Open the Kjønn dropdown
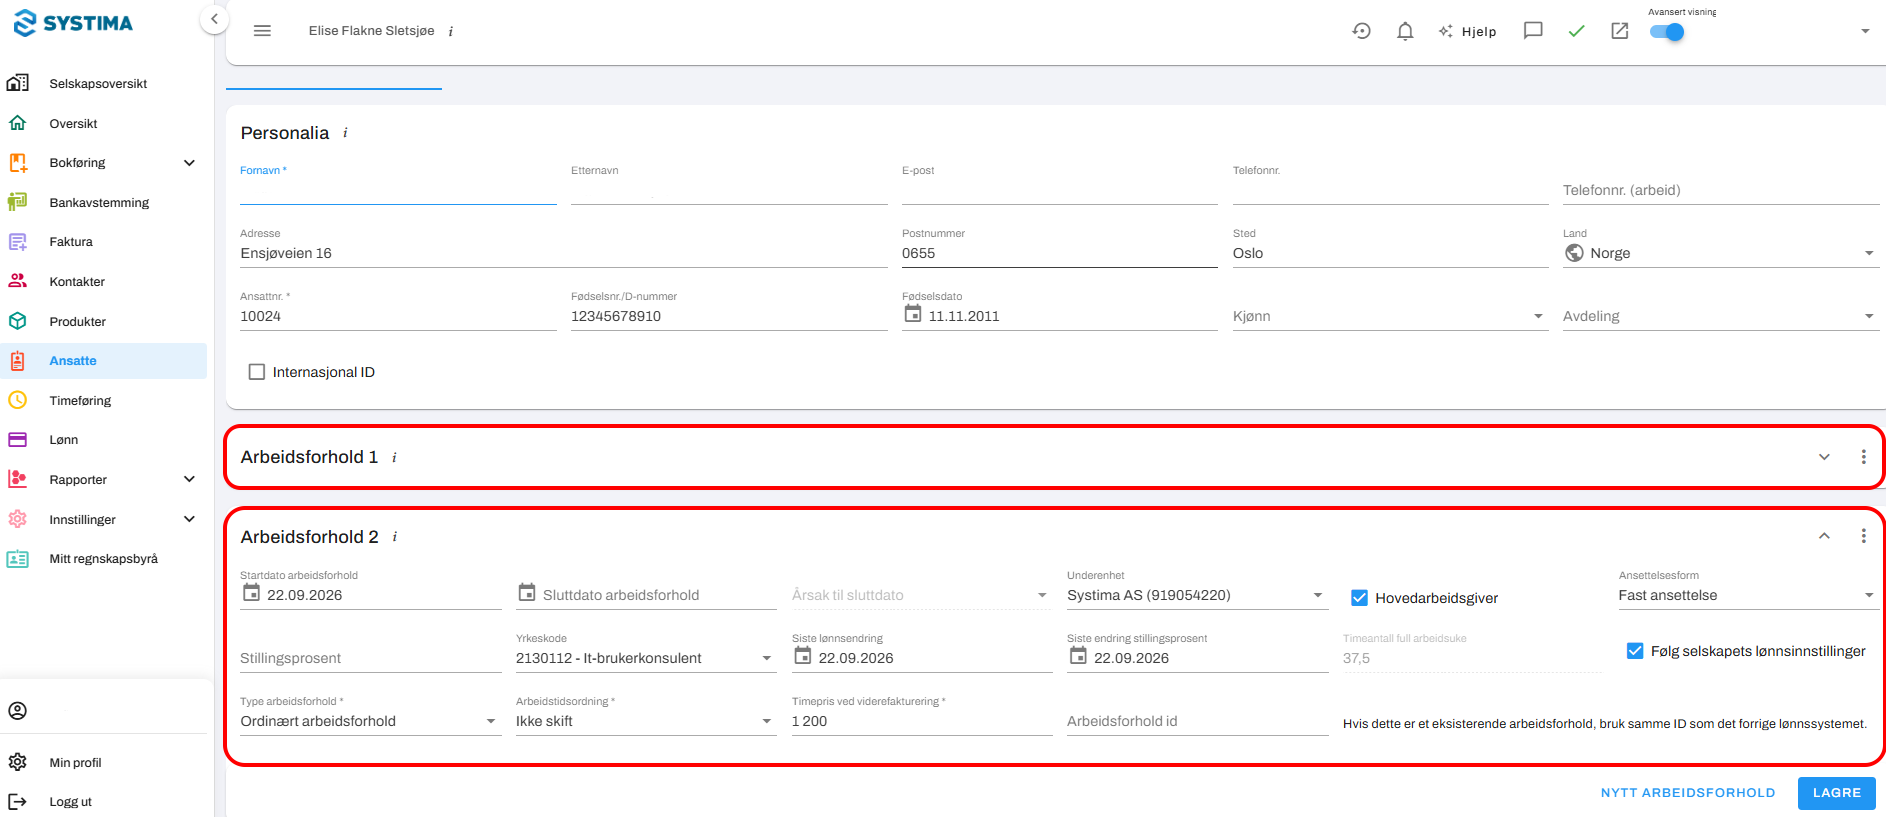The height and width of the screenshot is (817, 1886). [1390, 316]
